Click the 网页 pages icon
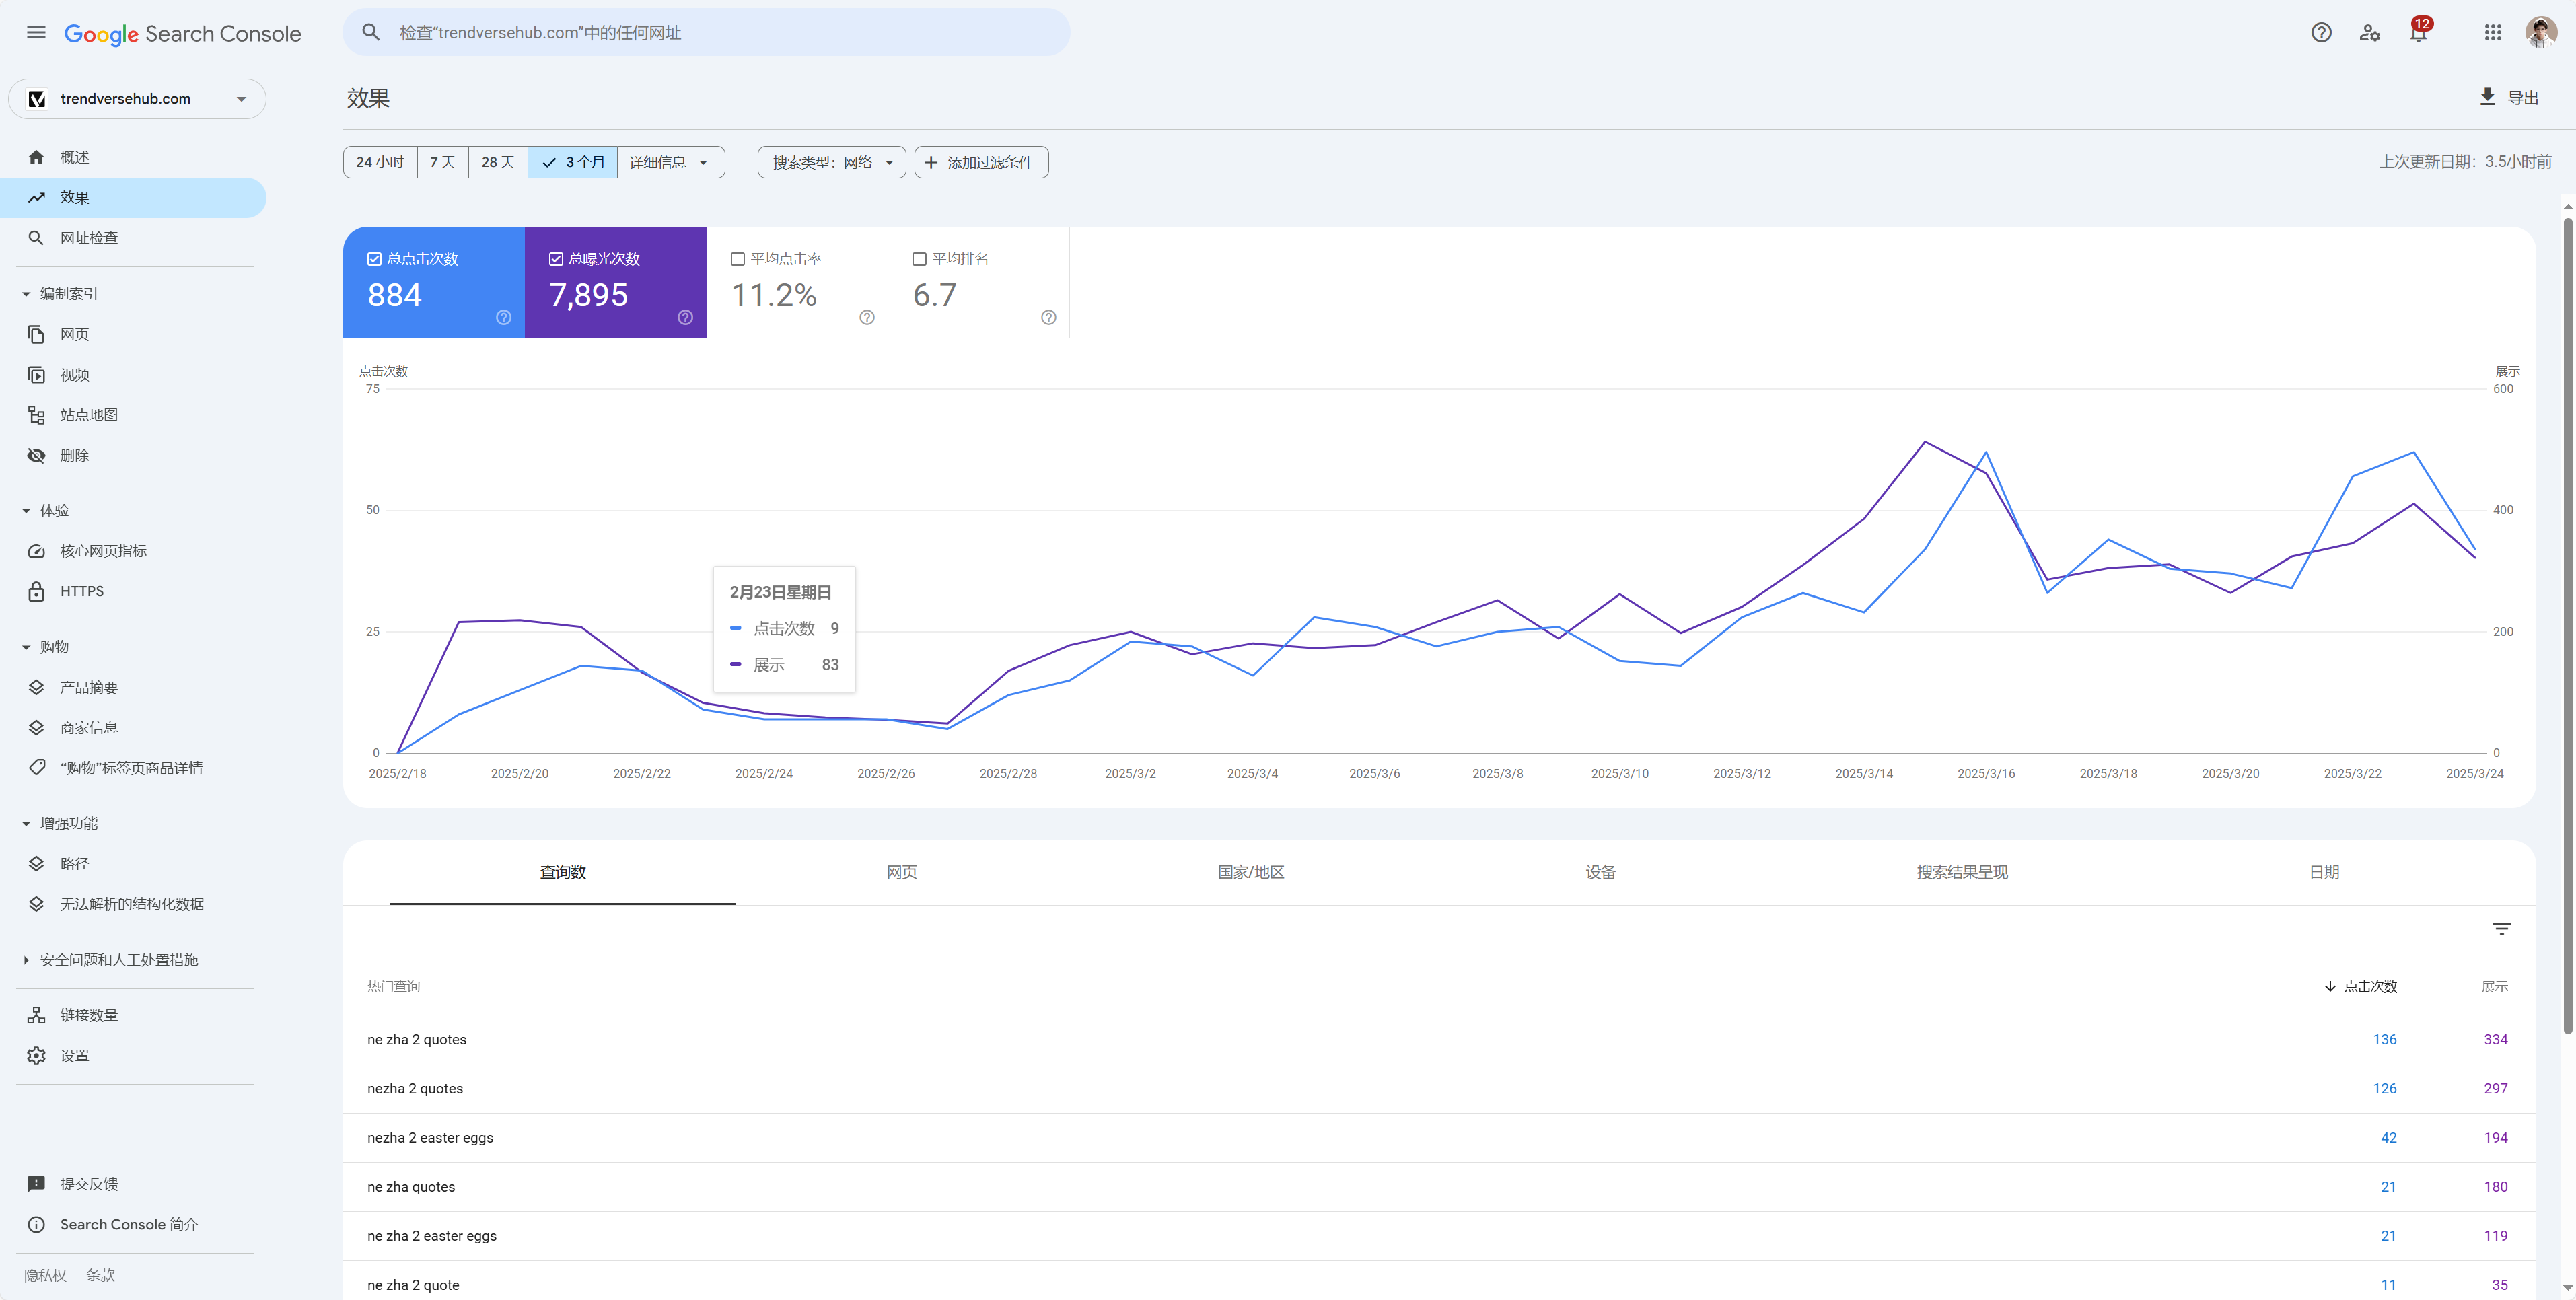2576x1300 pixels. point(36,334)
